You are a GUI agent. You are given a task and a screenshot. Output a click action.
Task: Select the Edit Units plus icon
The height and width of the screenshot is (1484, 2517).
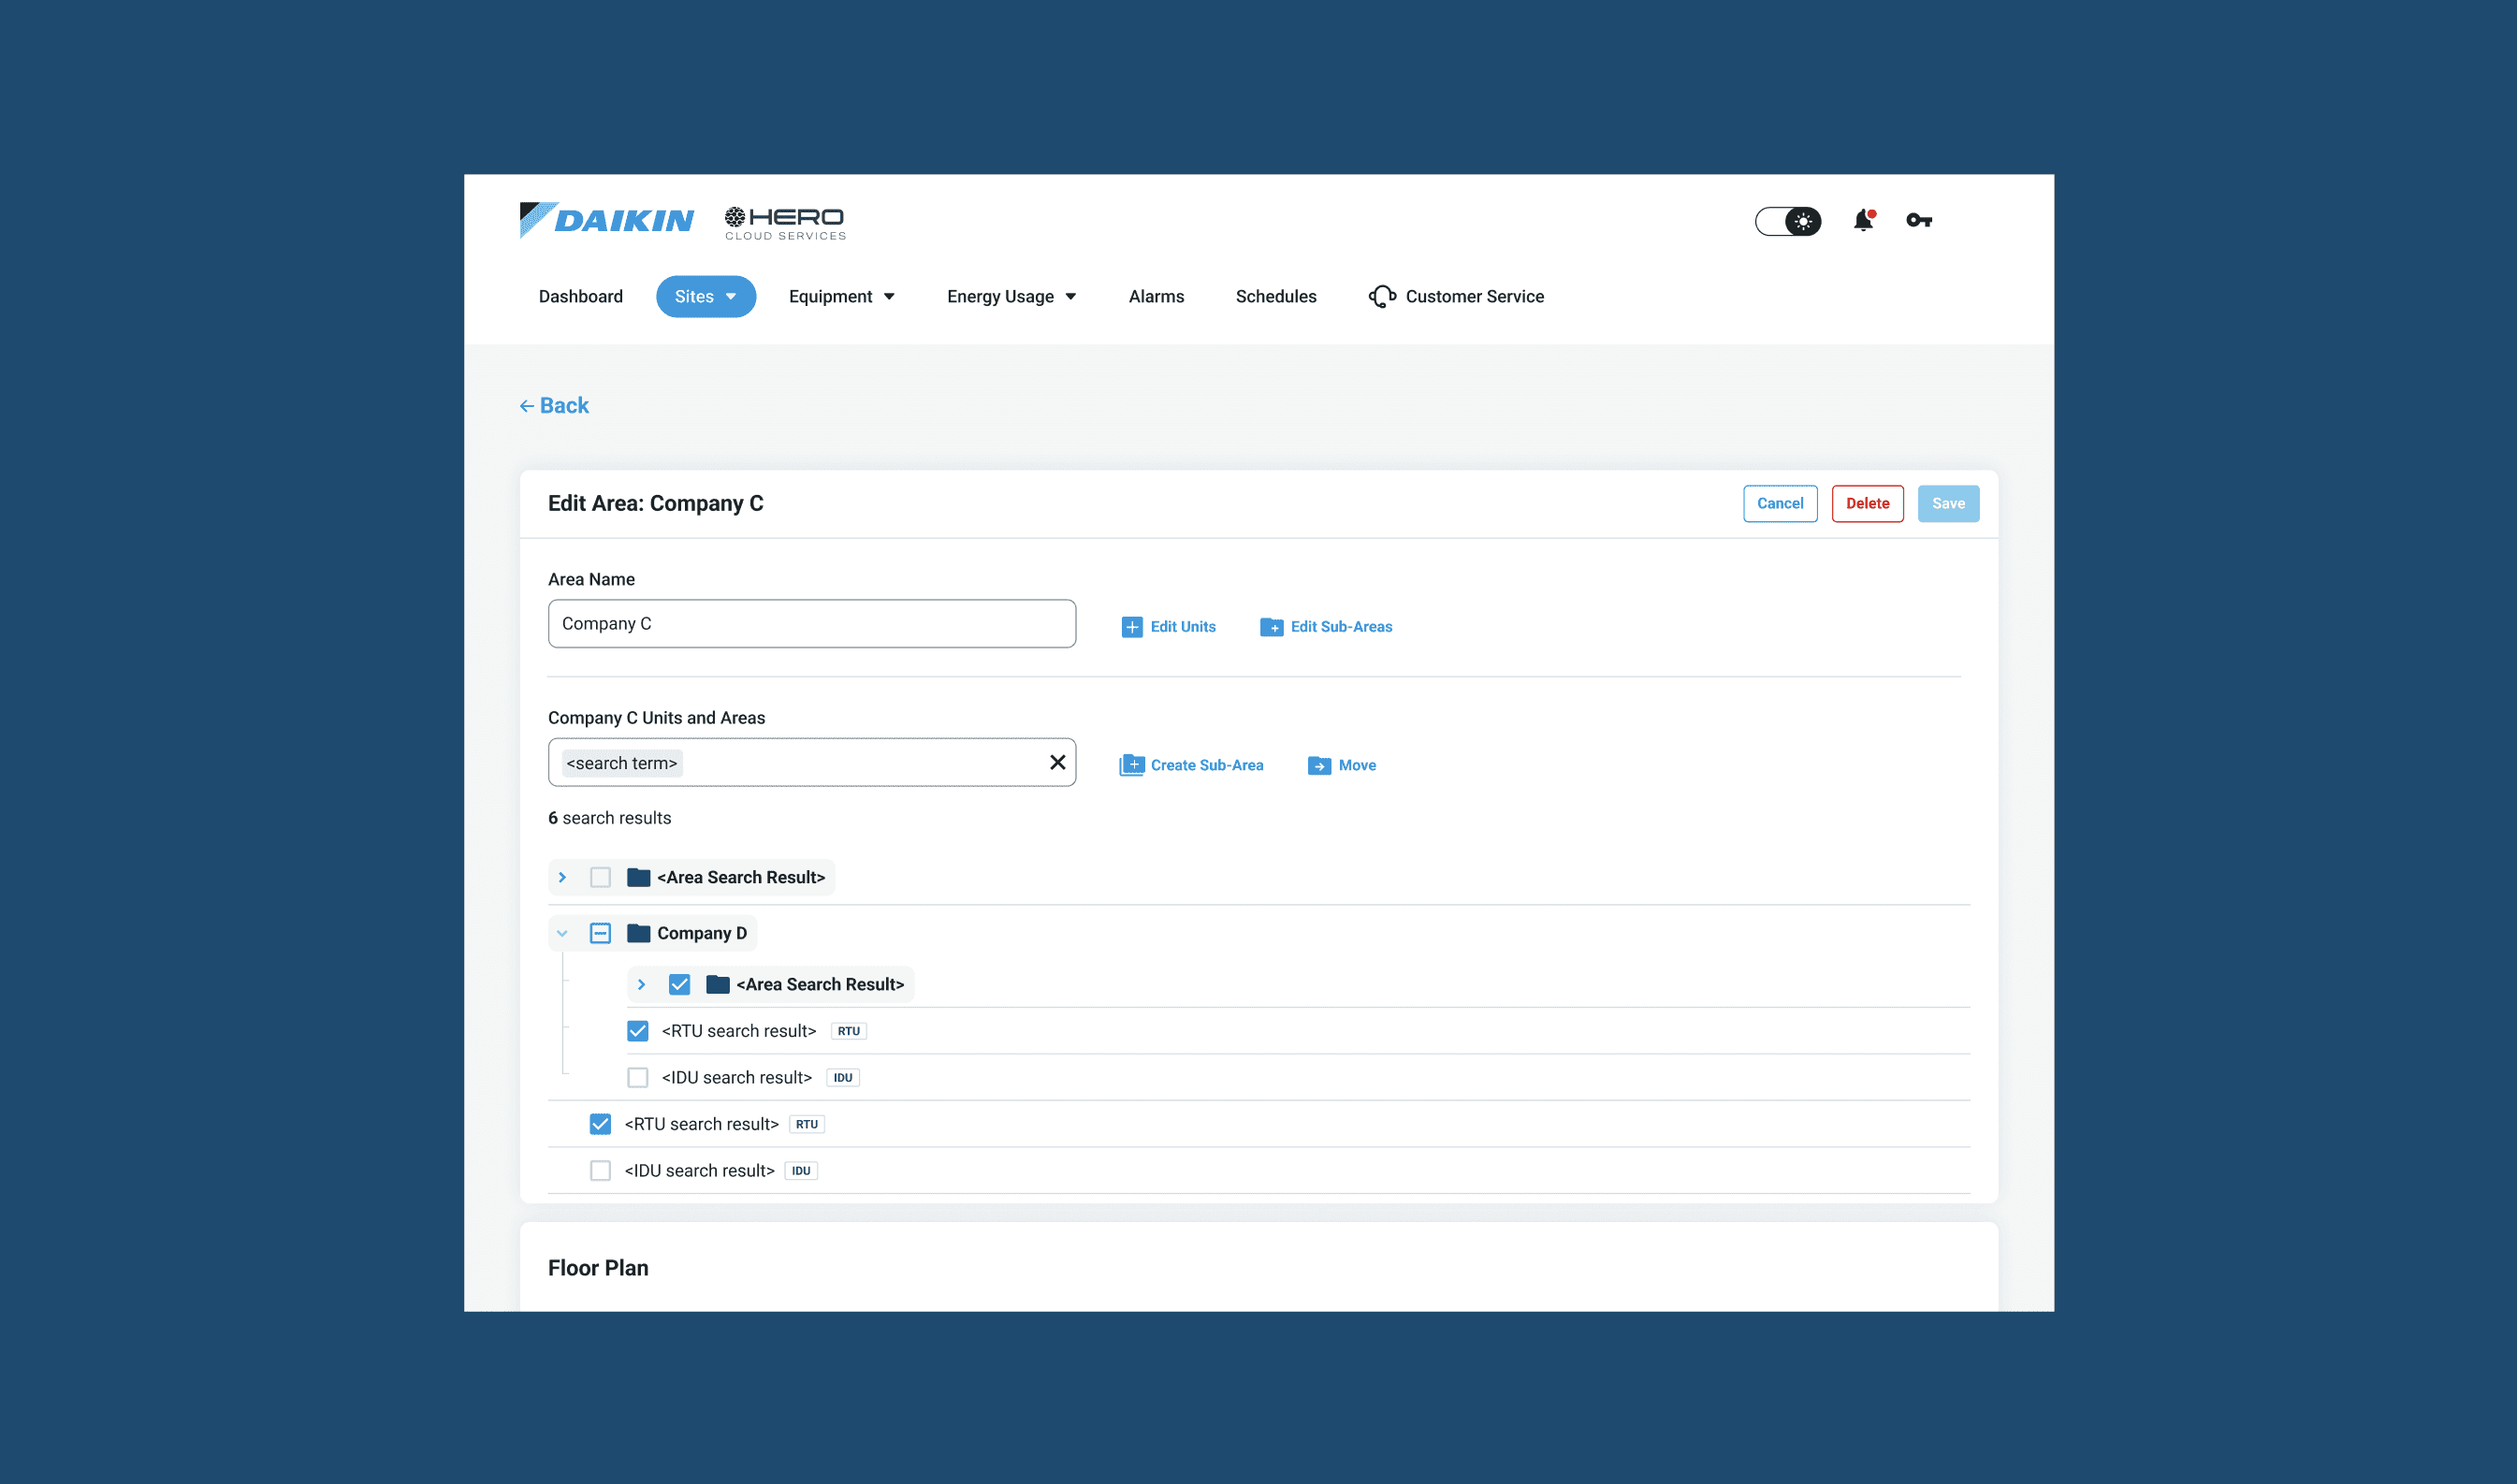tap(1131, 626)
